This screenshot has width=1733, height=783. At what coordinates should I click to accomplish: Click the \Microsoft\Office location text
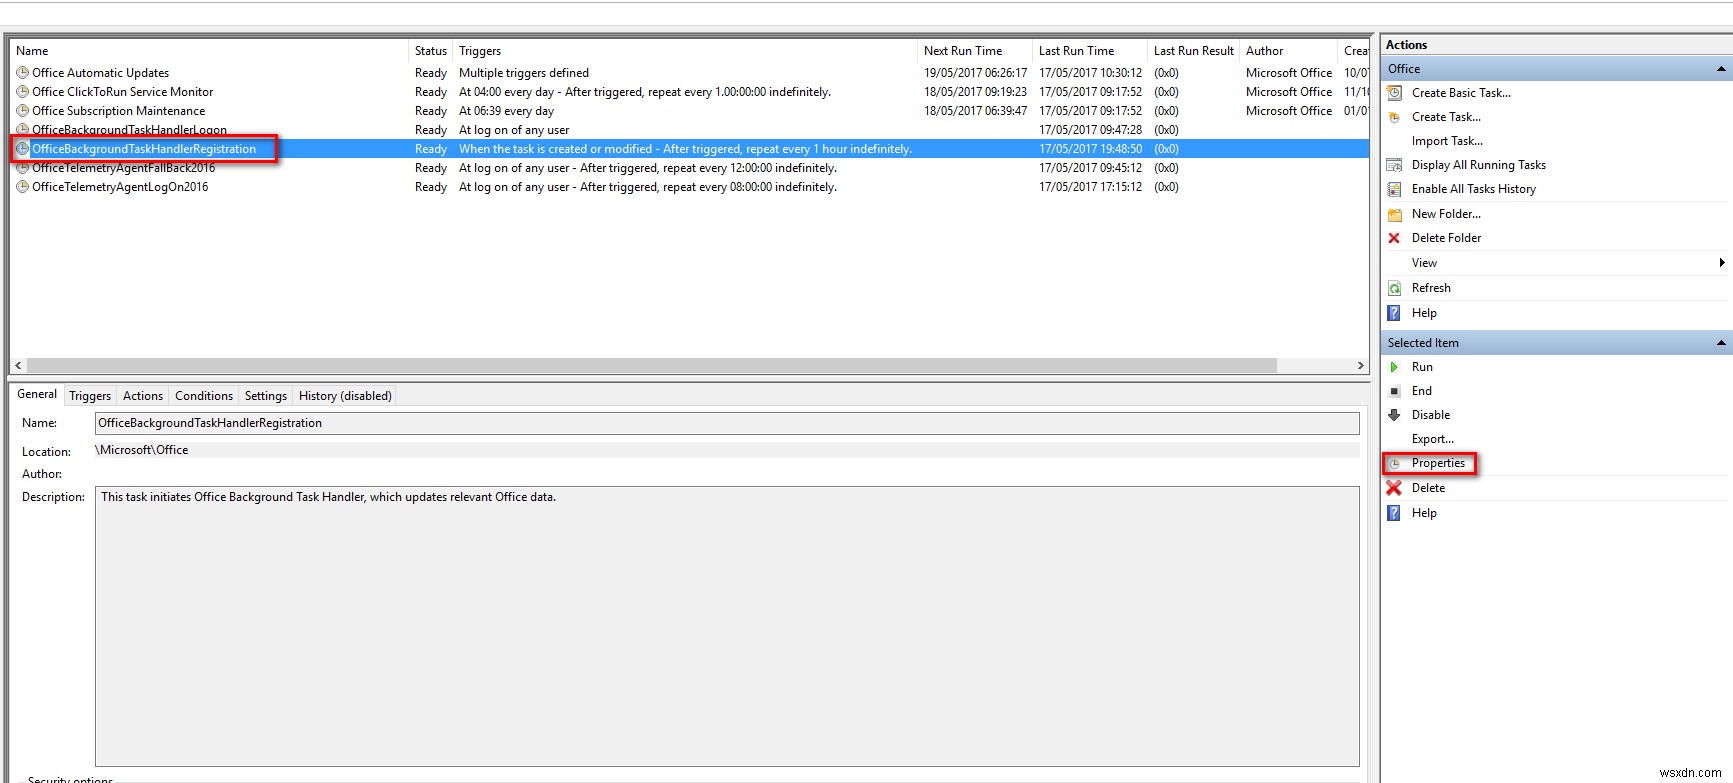tap(142, 450)
